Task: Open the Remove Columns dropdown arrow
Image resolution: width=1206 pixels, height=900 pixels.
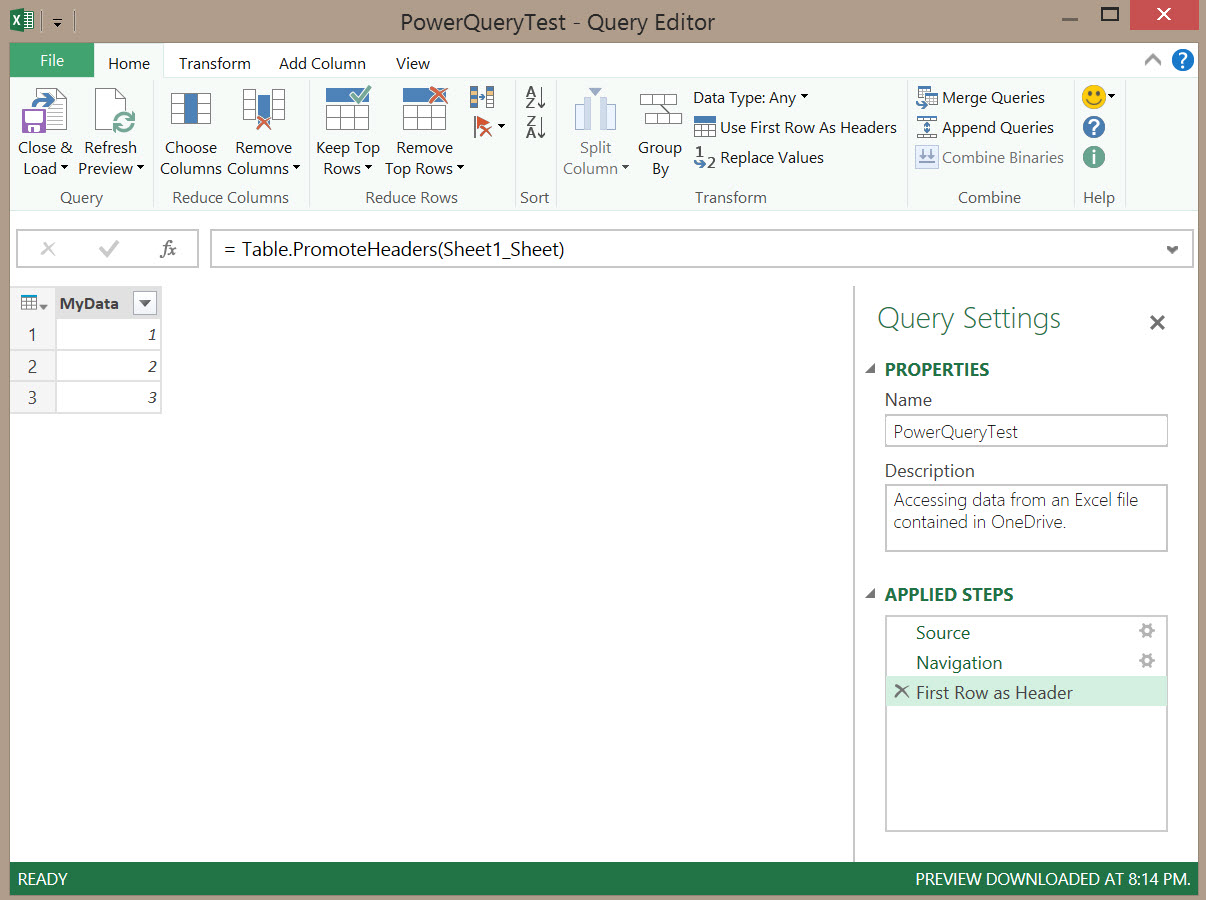Action: 296,169
